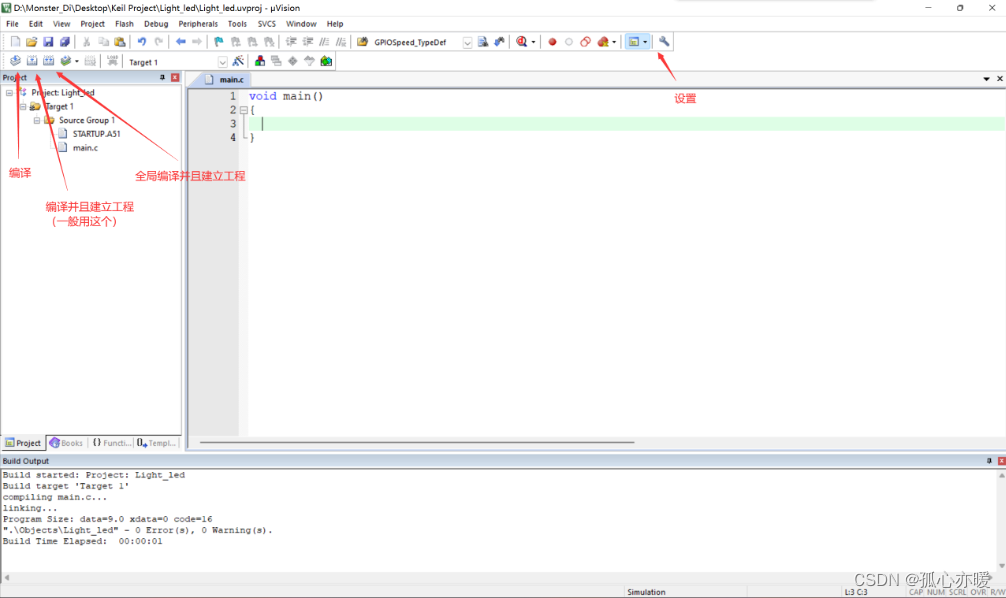Toggle the window layout toolbar button
The height and width of the screenshot is (598, 1006).
point(634,42)
